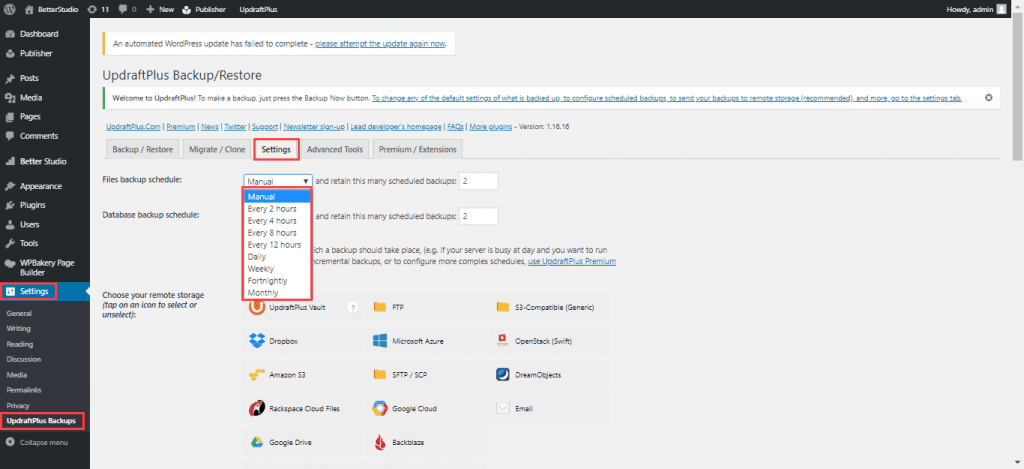Open Discussion settings submenu
The width and height of the screenshot is (1024, 469).
pyautogui.click(x=24, y=359)
